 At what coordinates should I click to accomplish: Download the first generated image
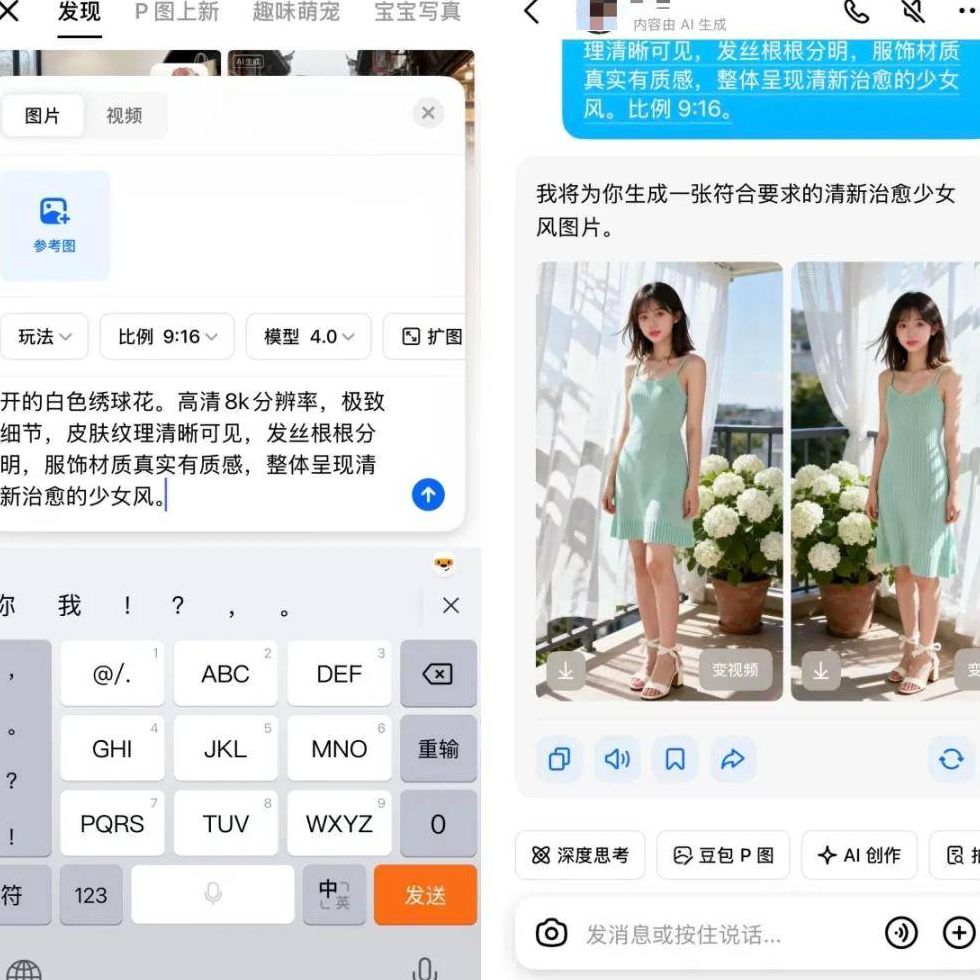pyautogui.click(x=565, y=671)
